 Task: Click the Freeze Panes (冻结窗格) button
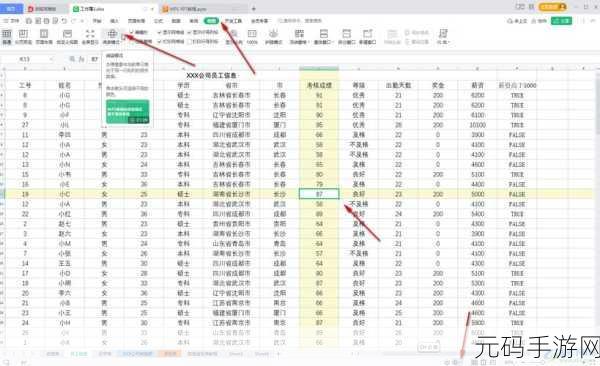(x=299, y=37)
